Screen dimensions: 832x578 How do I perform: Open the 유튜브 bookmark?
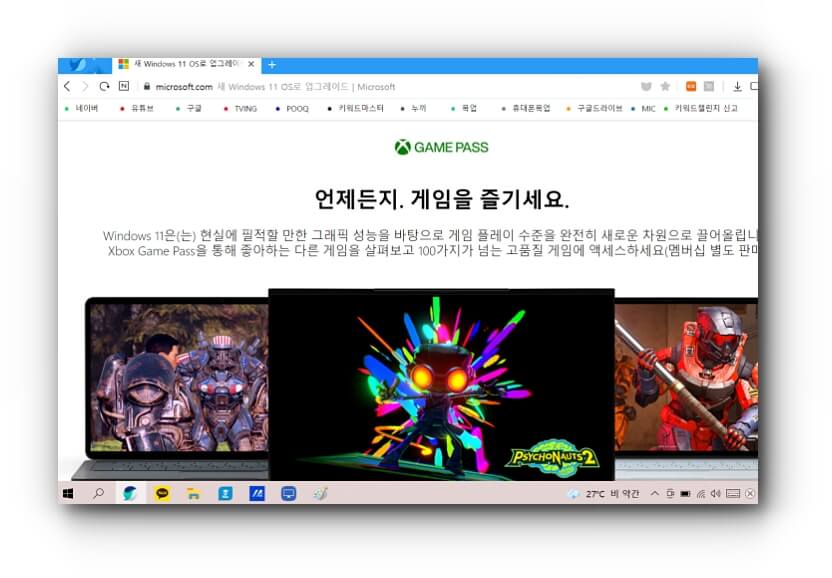pos(137,108)
